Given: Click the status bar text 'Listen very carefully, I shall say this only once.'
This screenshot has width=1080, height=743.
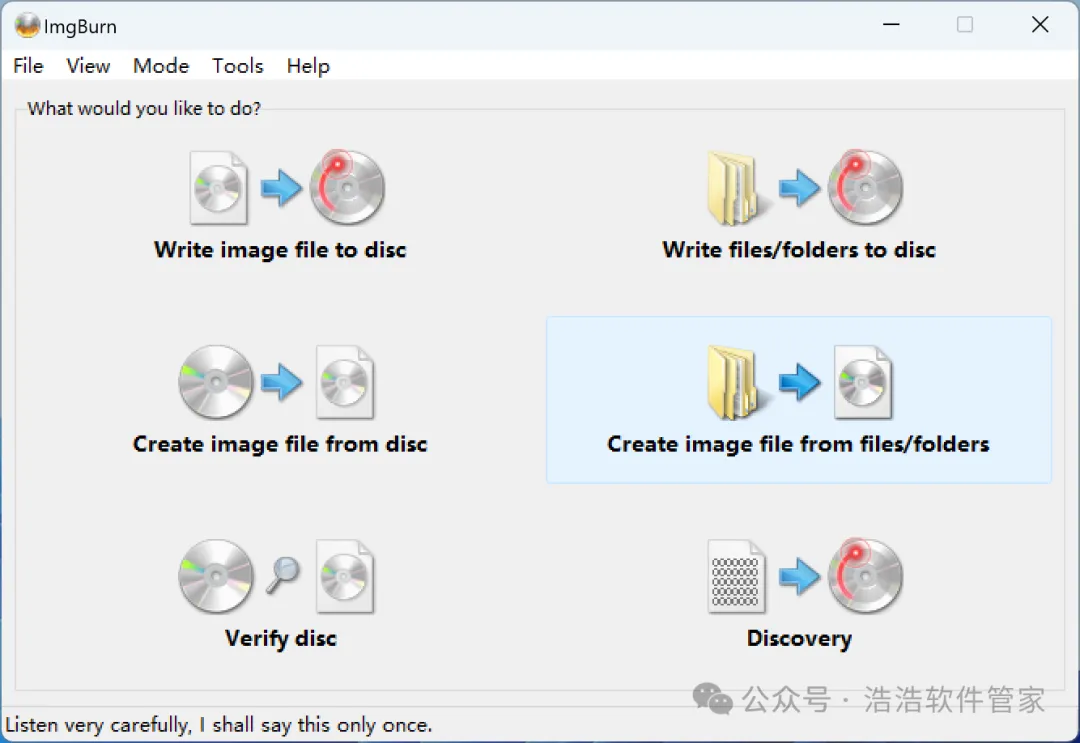Looking at the screenshot, I should [x=219, y=725].
